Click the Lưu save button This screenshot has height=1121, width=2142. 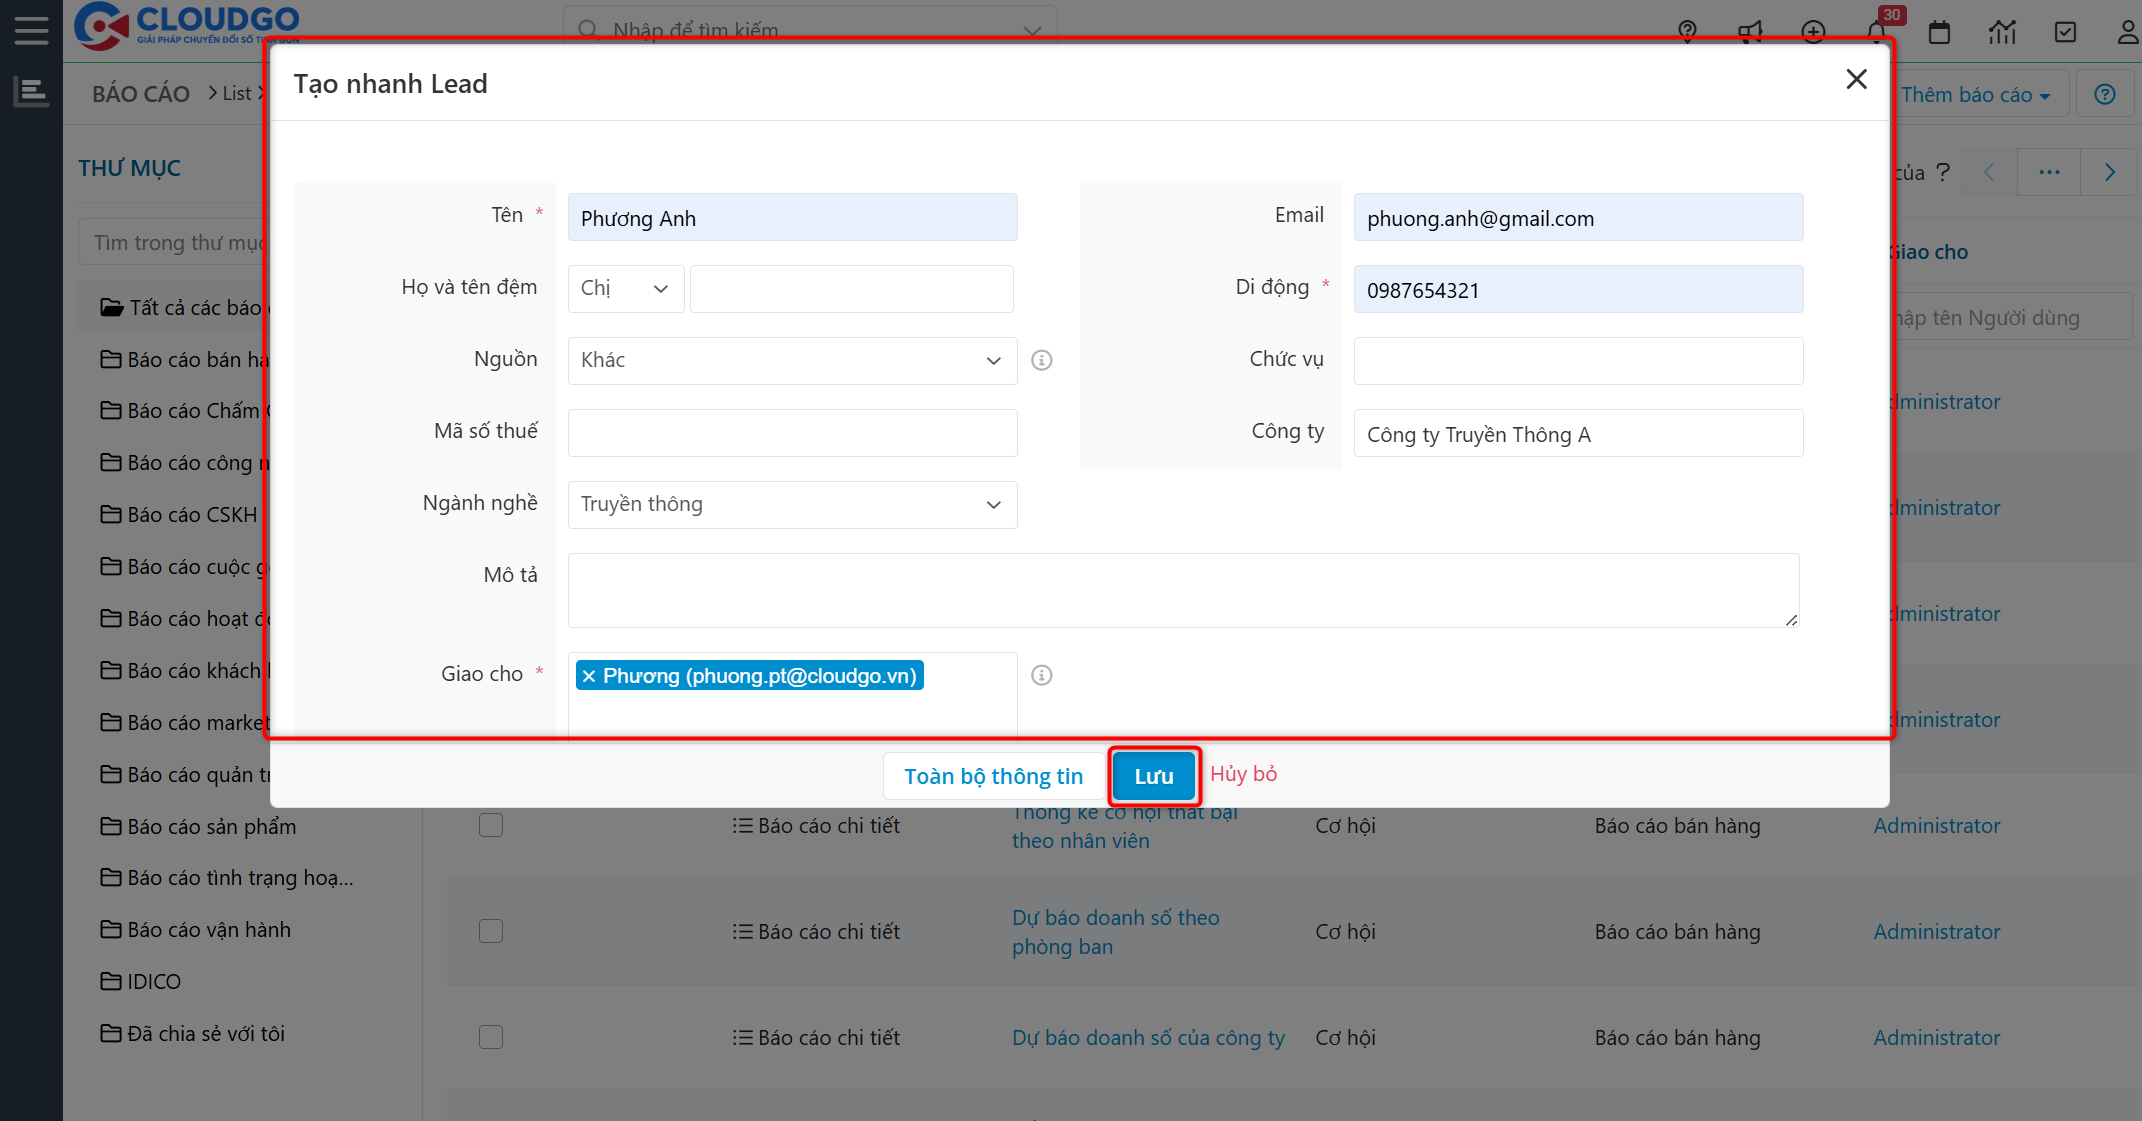click(1153, 776)
